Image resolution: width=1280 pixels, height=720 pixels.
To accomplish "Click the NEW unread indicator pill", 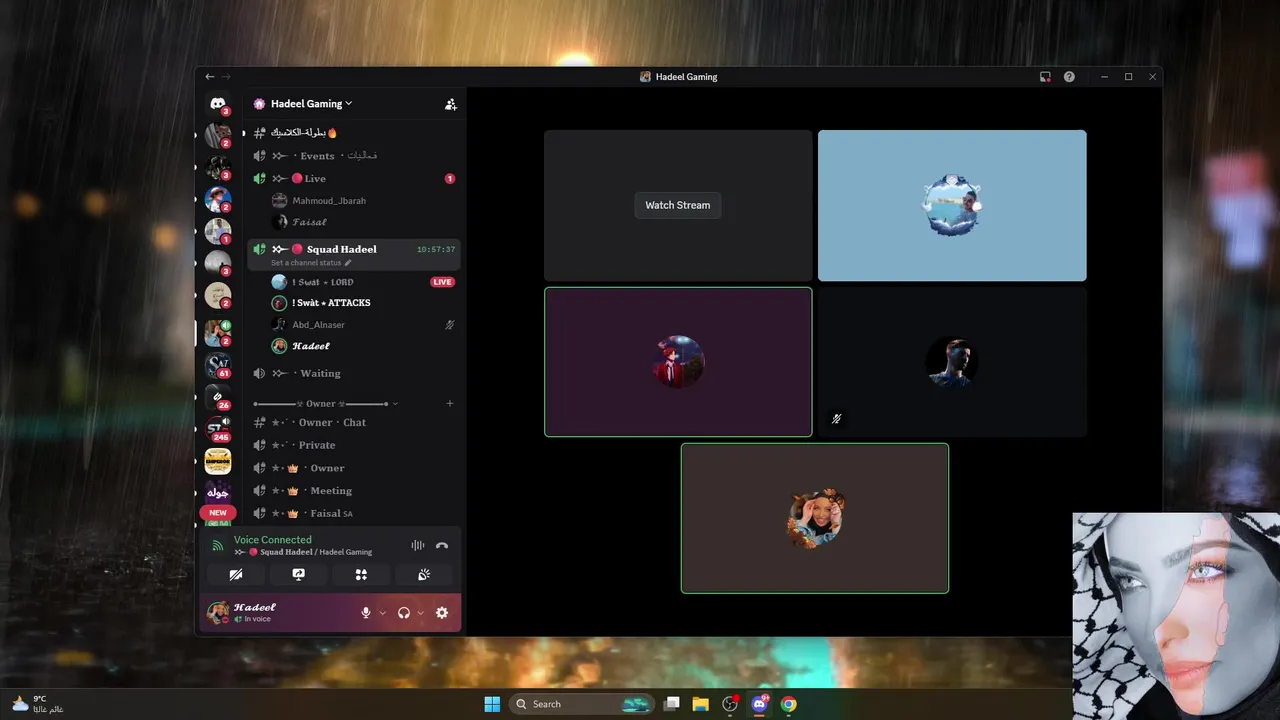I will tap(218, 512).
